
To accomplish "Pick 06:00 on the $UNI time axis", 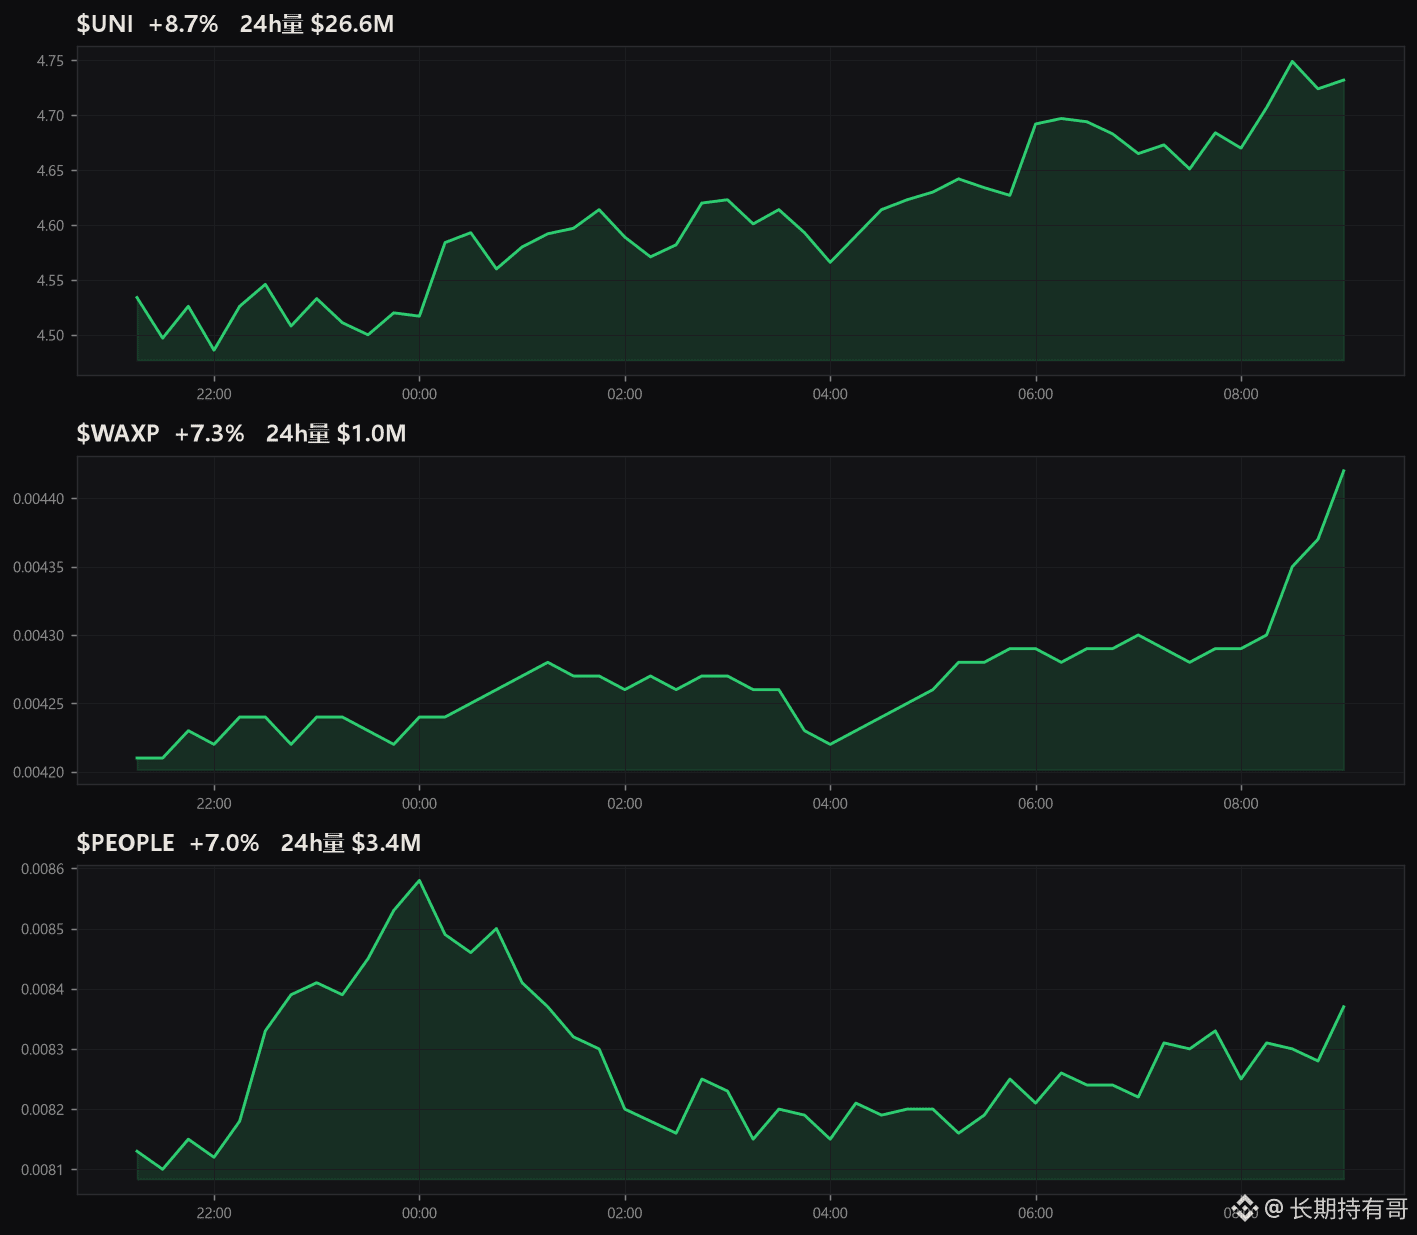I will [1036, 394].
